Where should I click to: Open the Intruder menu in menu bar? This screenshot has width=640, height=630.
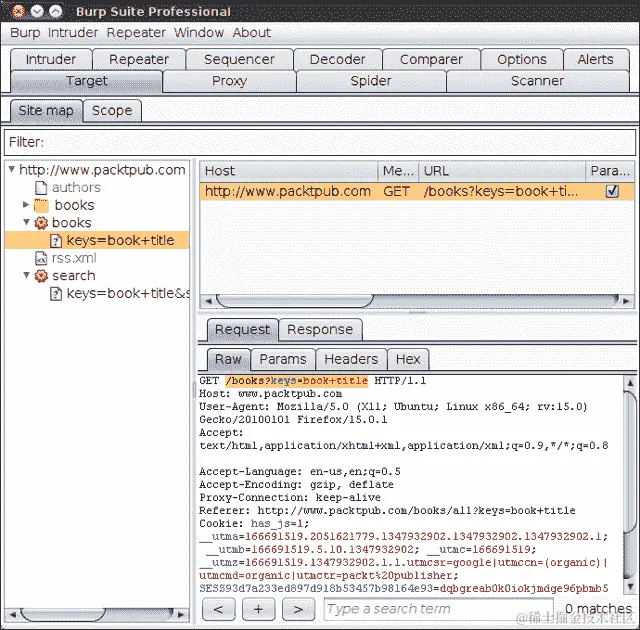pyautogui.click(x=73, y=33)
